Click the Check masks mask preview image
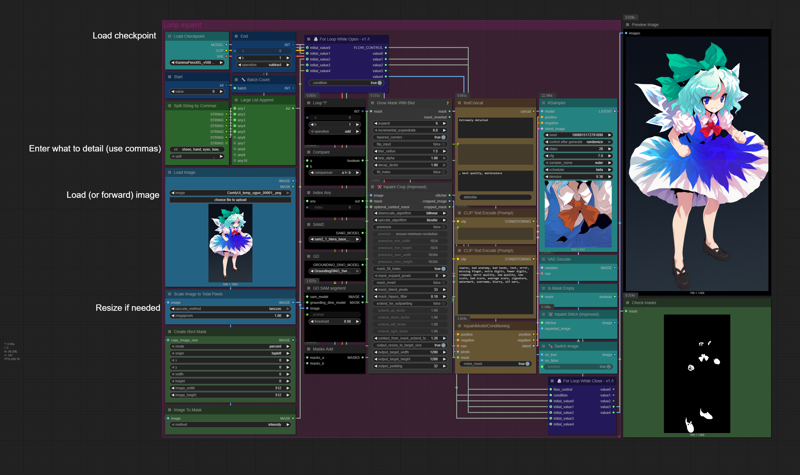Image resolution: width=800 pixels, height=475 pixels. (697, 374)
